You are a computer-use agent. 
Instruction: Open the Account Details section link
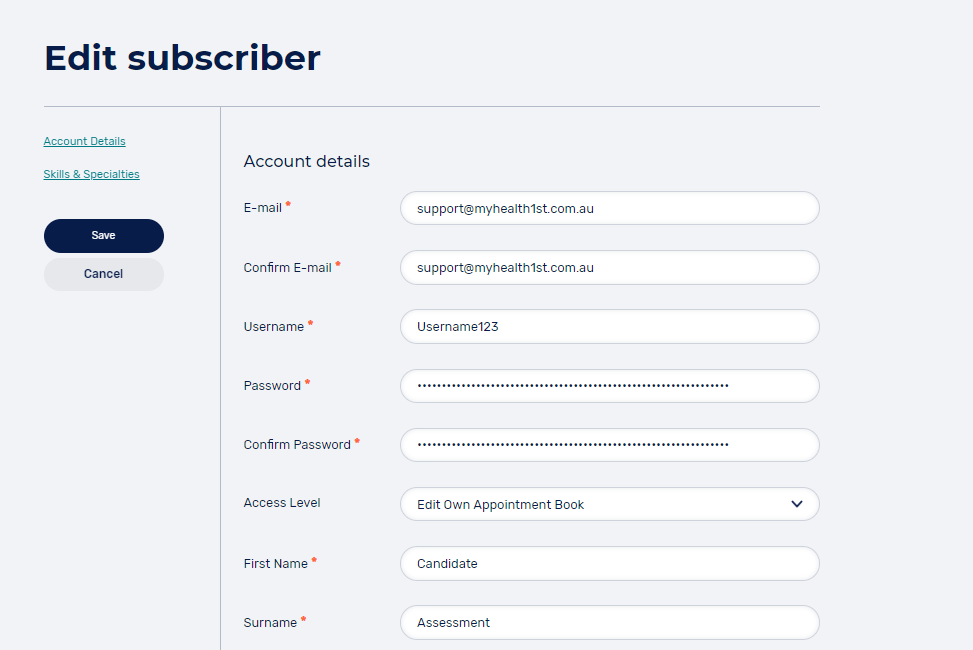pos(85,142)
